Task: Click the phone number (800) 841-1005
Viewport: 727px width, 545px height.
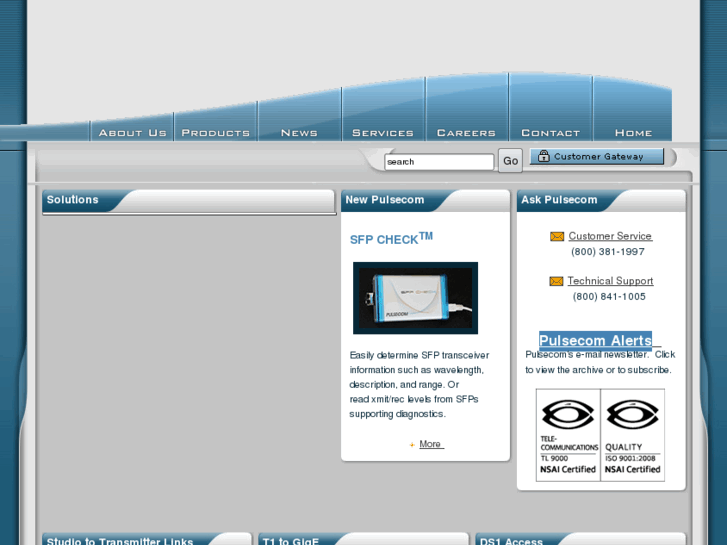Action: click(609, 296)
